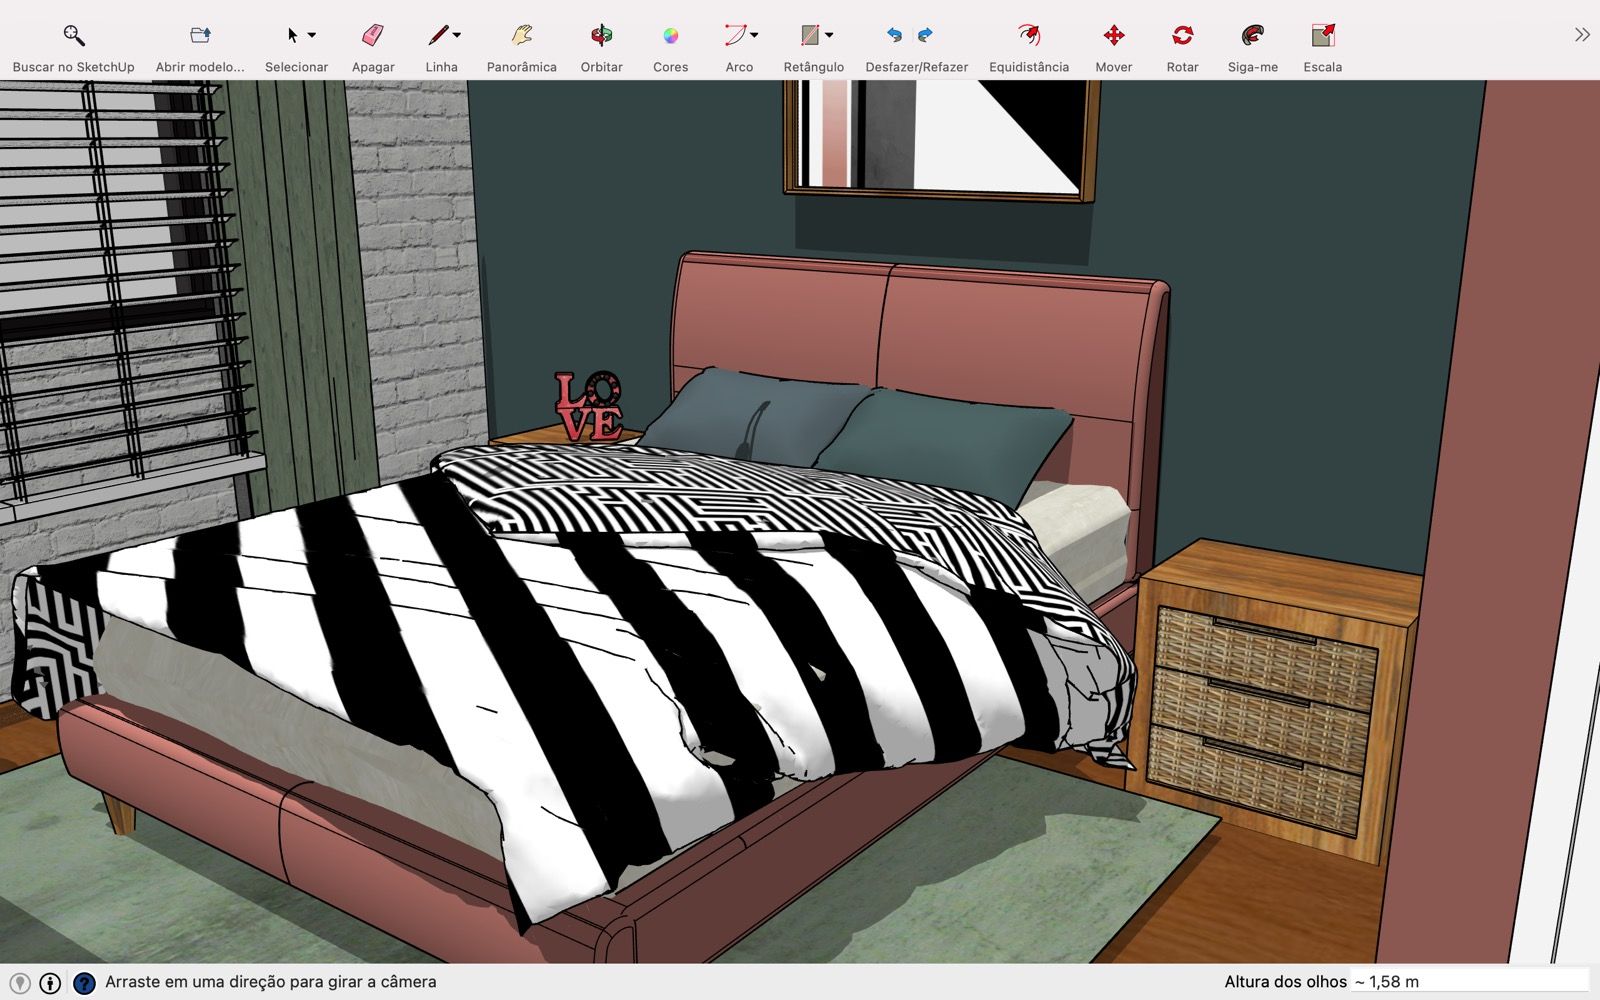Click the Altura dos olhos measurement field
Image resolution: width=1600 pixels, height=1000 pixels.
1468,981
